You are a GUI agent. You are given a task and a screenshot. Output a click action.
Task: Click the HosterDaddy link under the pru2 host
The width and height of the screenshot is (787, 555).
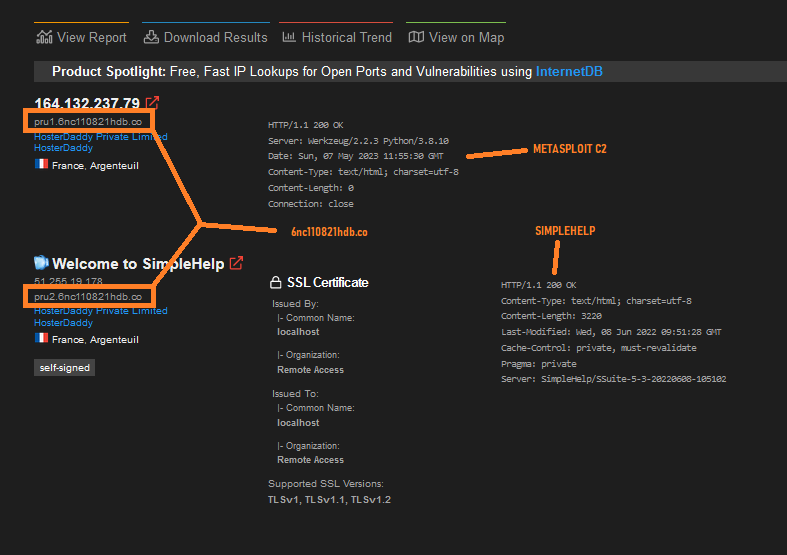[x=63, y=323]
